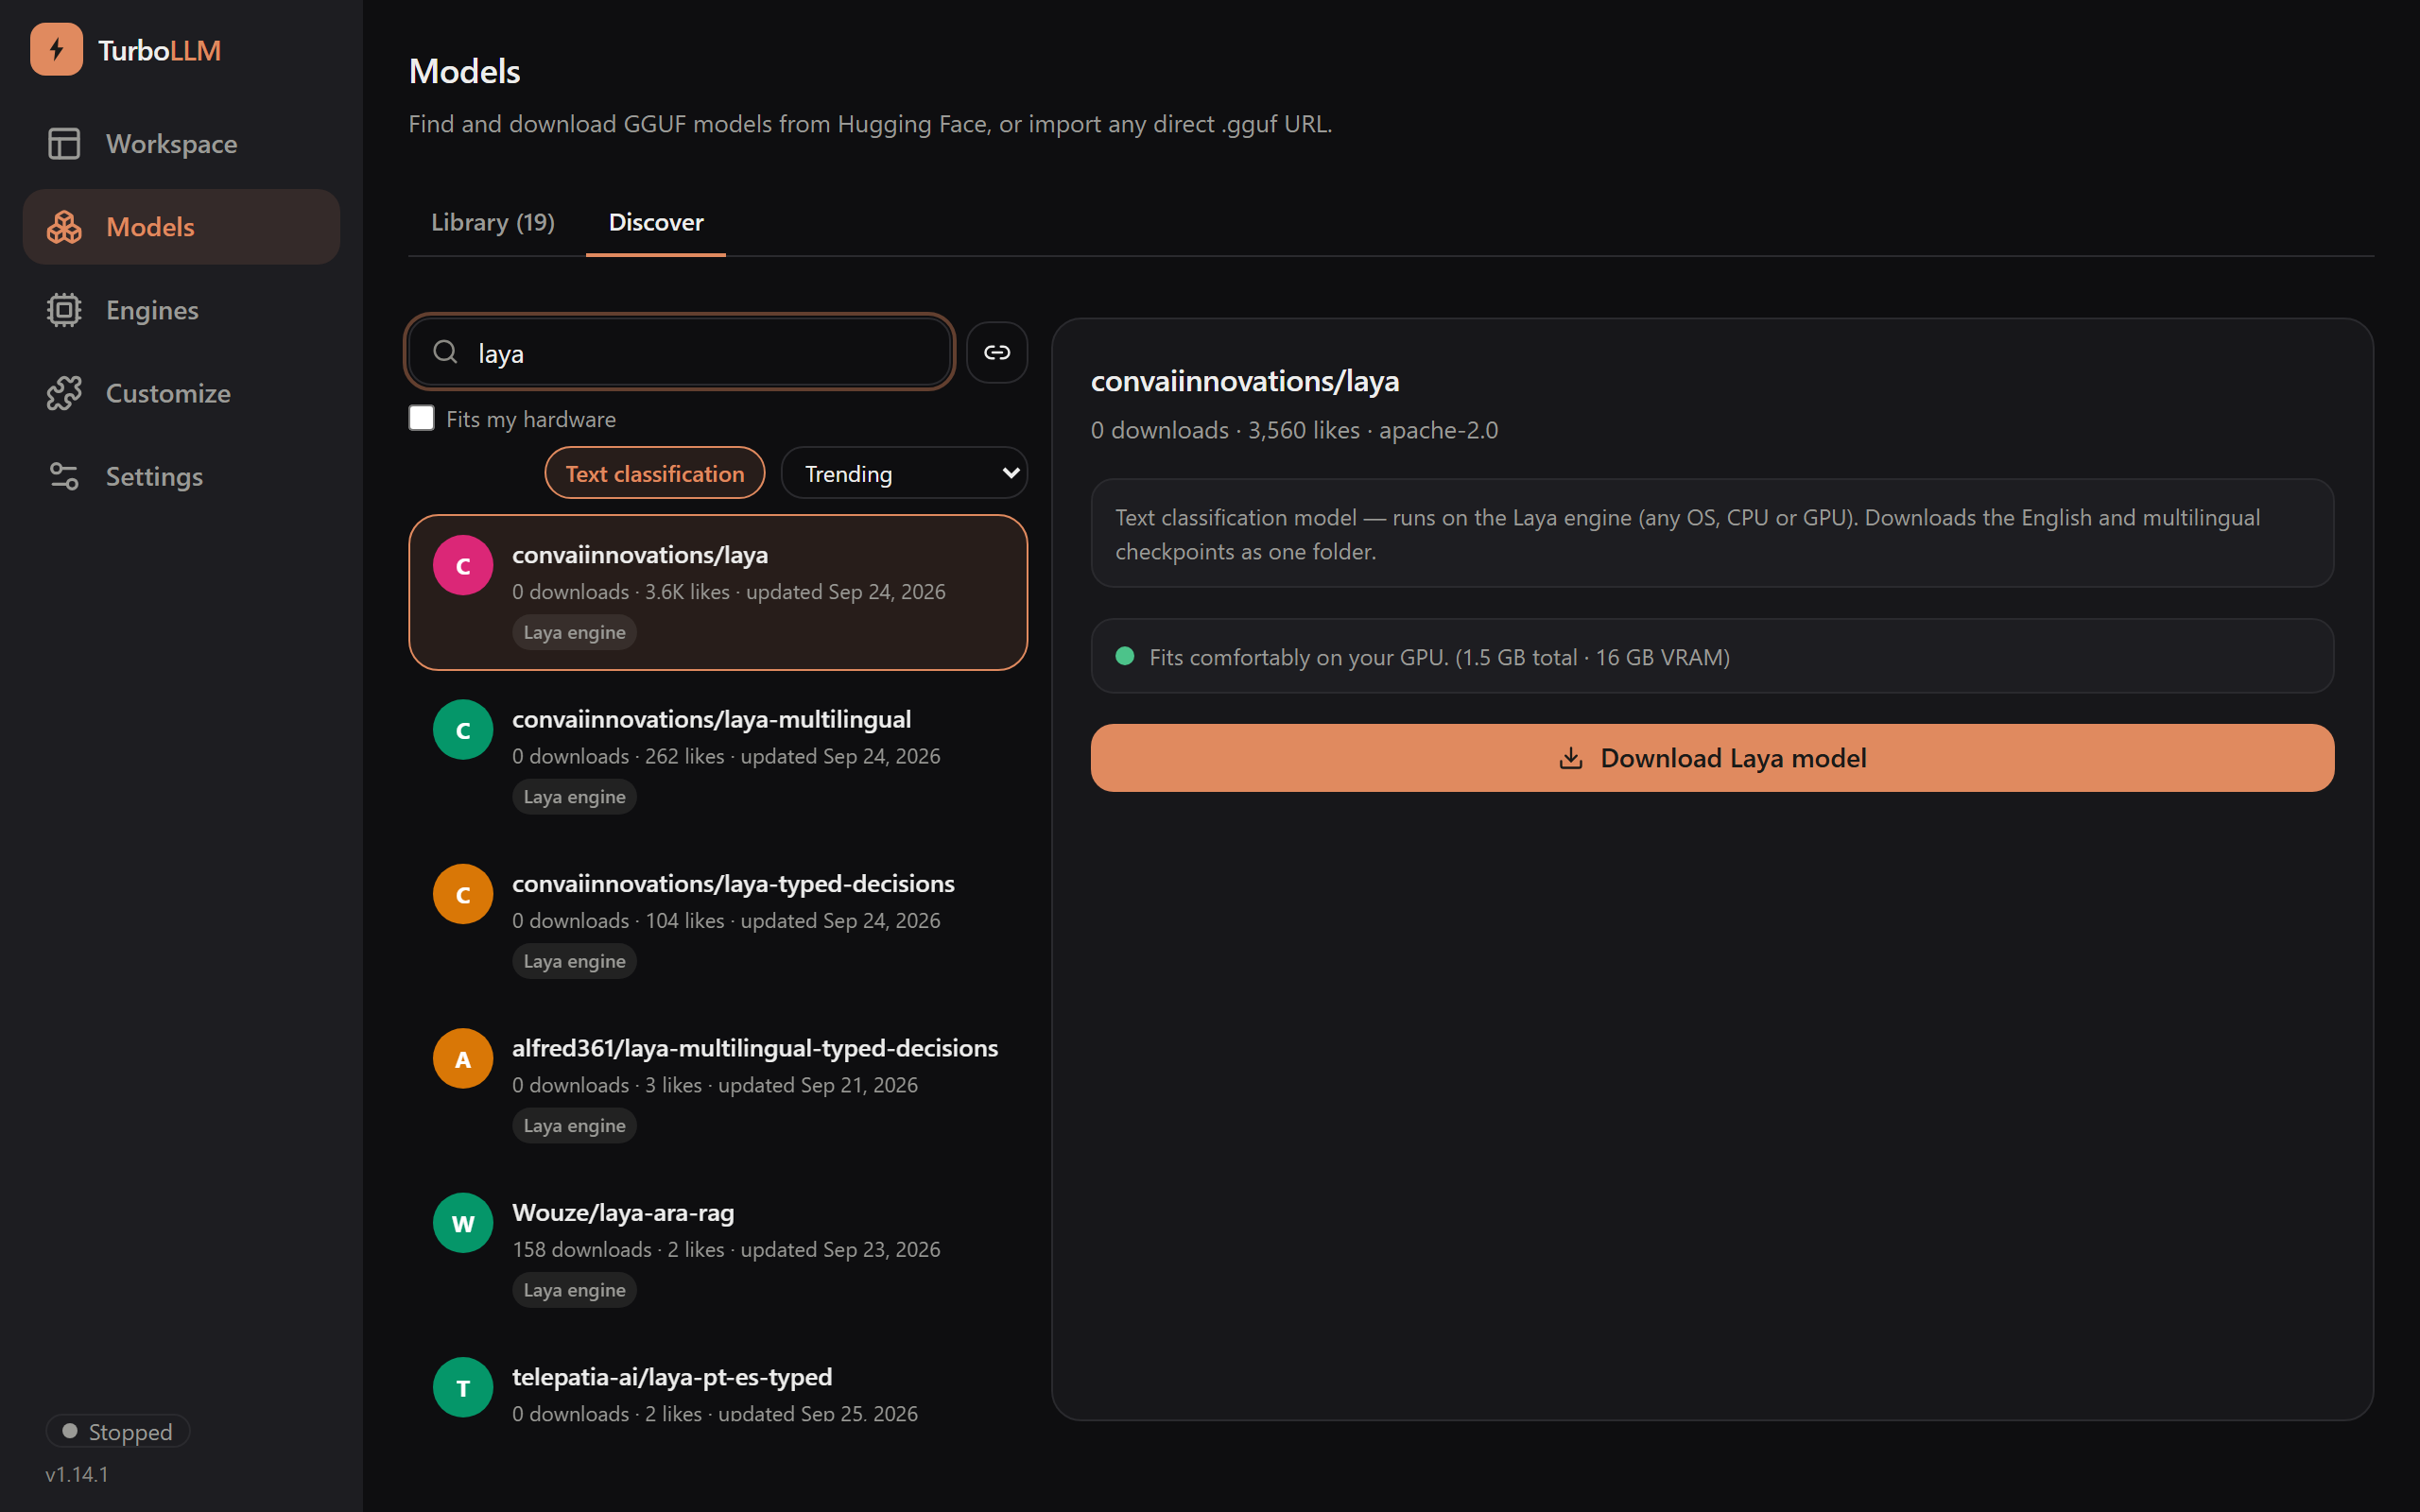Click the Laya engine tag under laya-multilingual
The image size is (2420, 1512).
tap(574, 797)
